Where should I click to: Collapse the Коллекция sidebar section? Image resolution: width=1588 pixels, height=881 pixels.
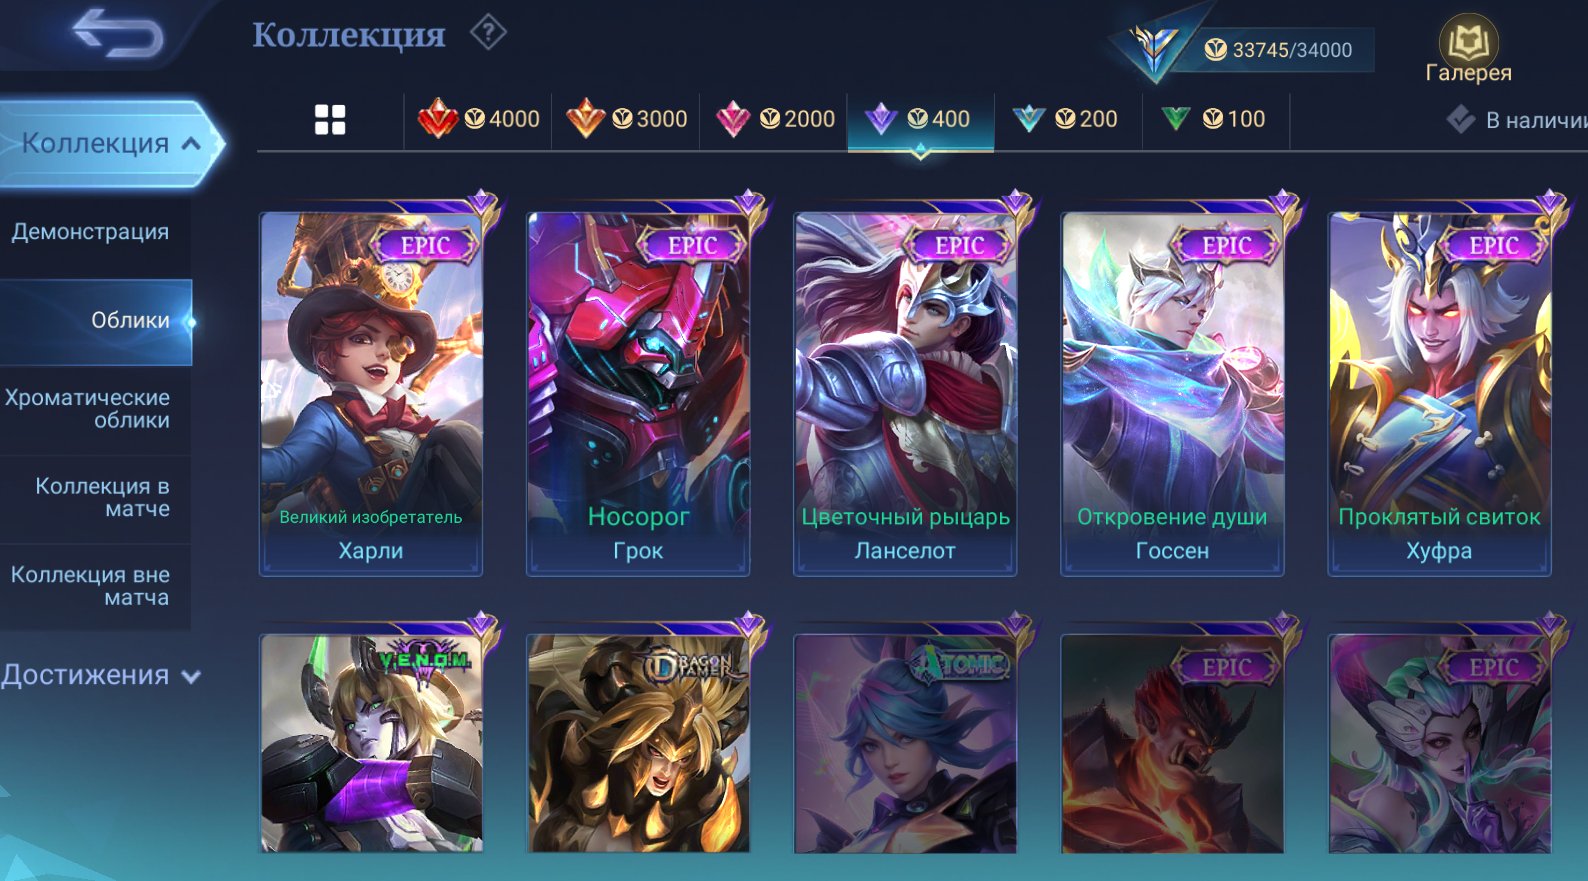(111, 144)
